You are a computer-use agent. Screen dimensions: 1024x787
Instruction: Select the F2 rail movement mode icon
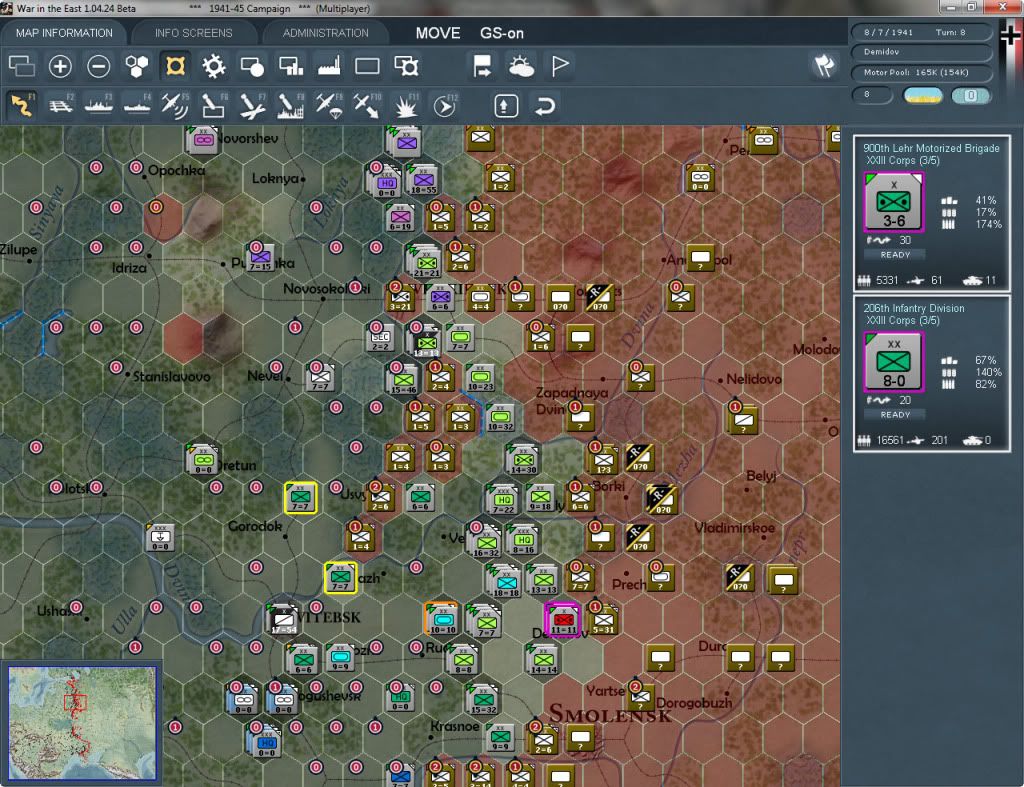point(61,105)
